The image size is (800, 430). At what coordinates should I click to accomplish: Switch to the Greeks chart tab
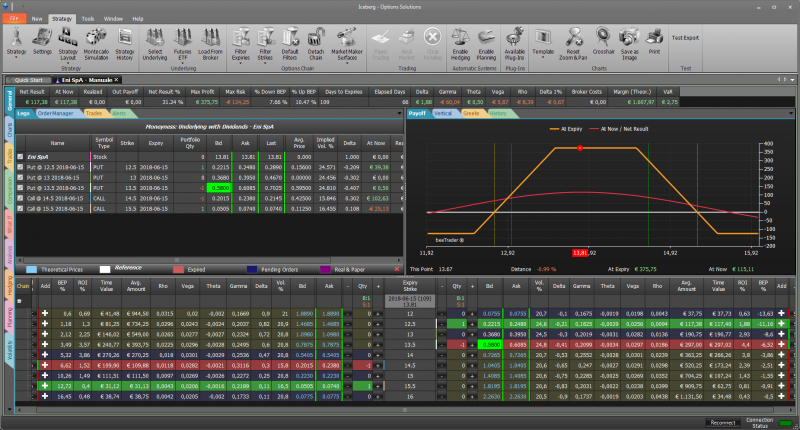point(471,114)
